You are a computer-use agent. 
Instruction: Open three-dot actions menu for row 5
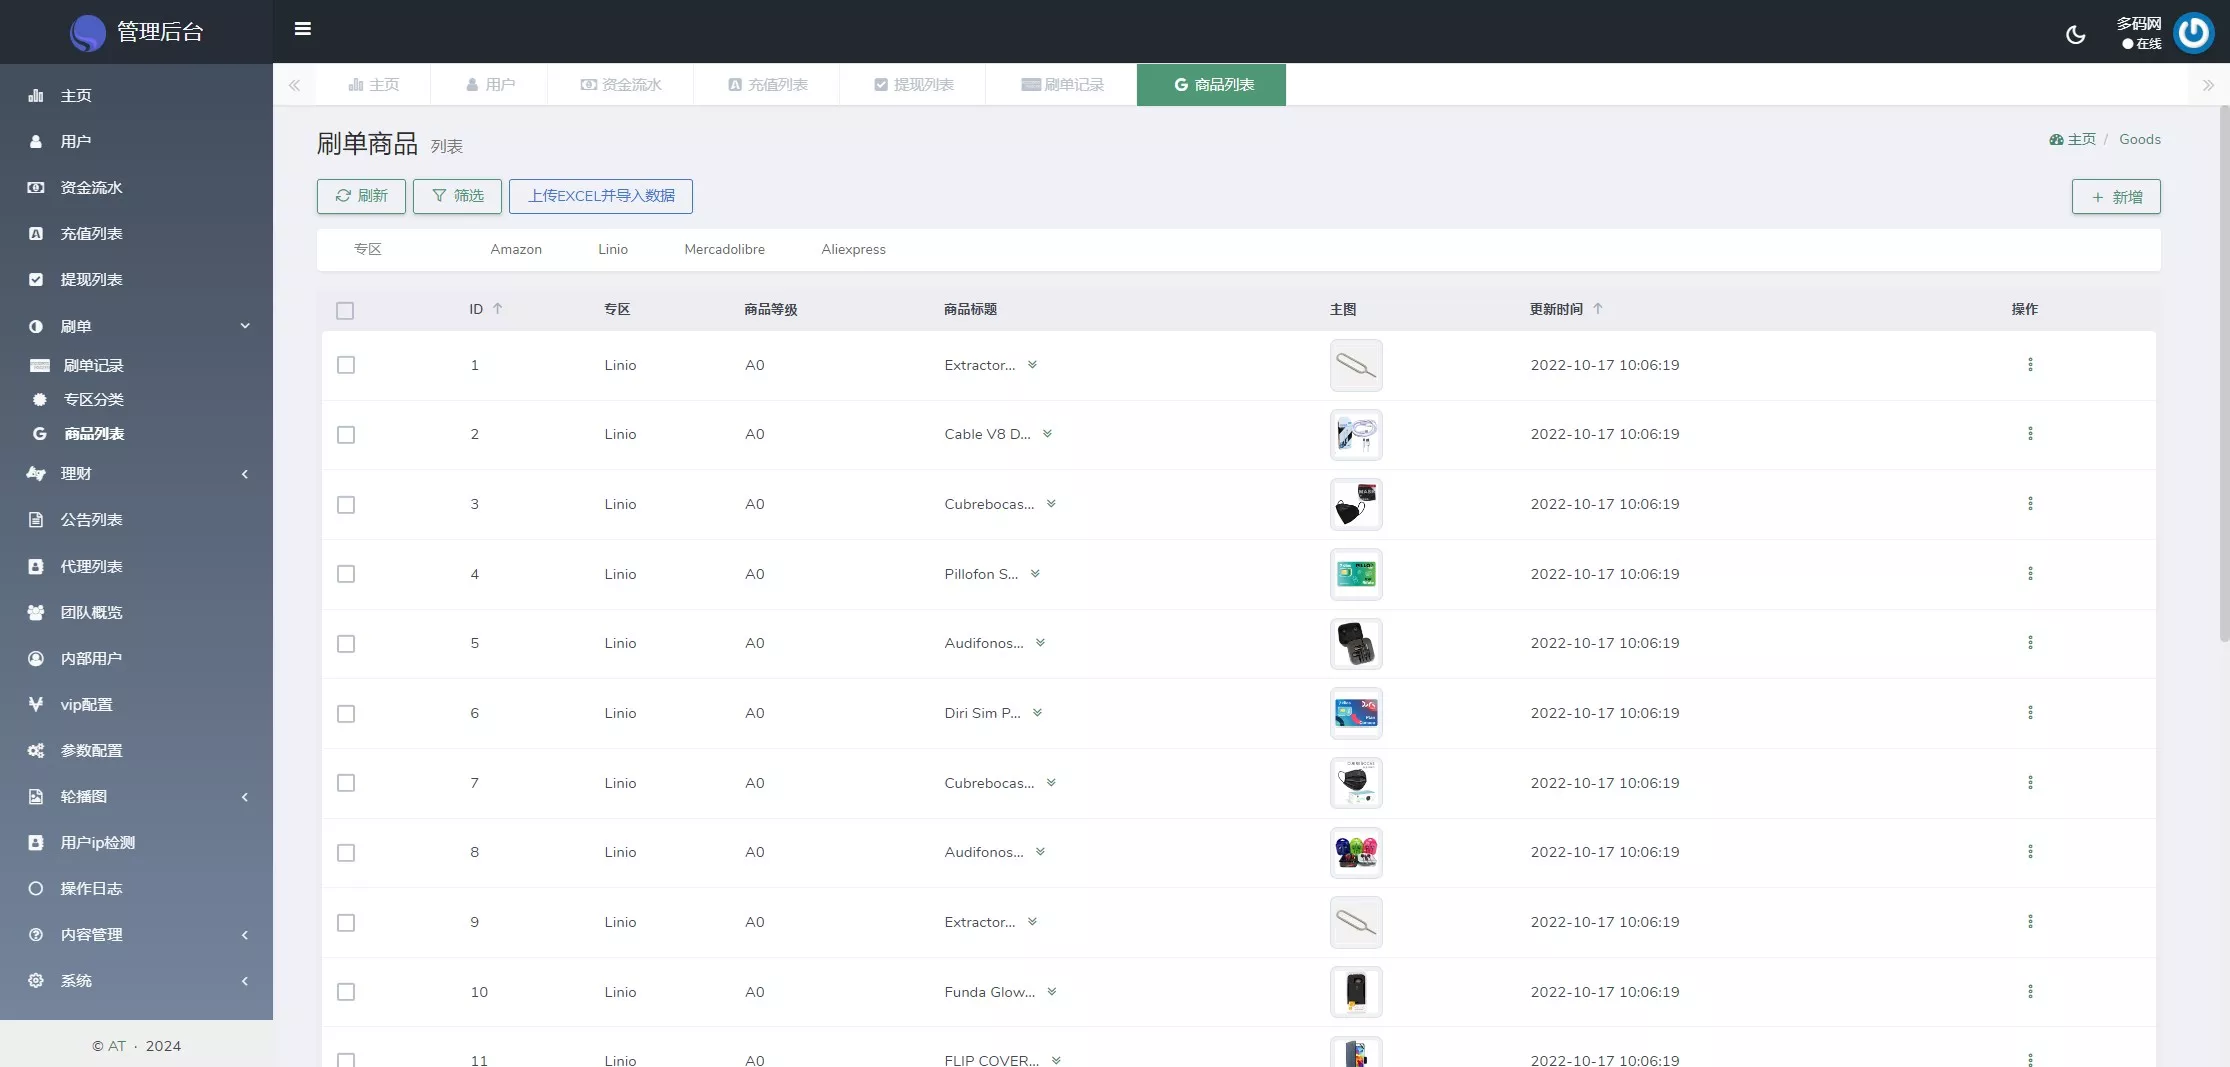pos(2029,643)
